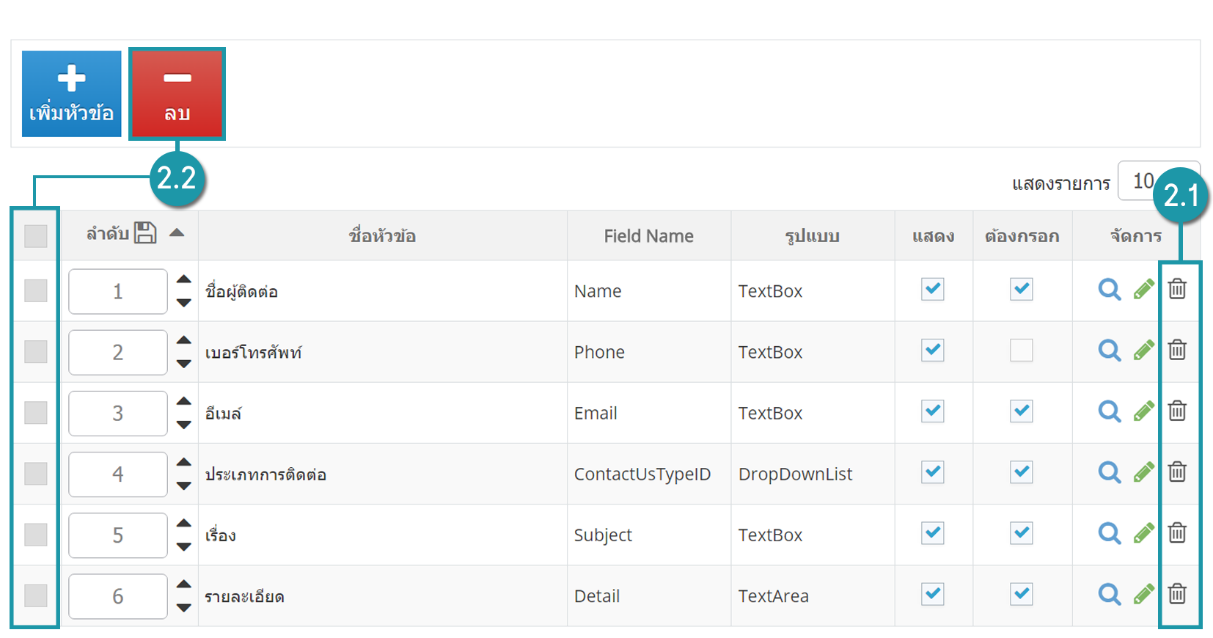The height and width of the screenshot is (638, 1213).
Task: Edit Name row with pencil icon
Action: [x=1144, y=289]
